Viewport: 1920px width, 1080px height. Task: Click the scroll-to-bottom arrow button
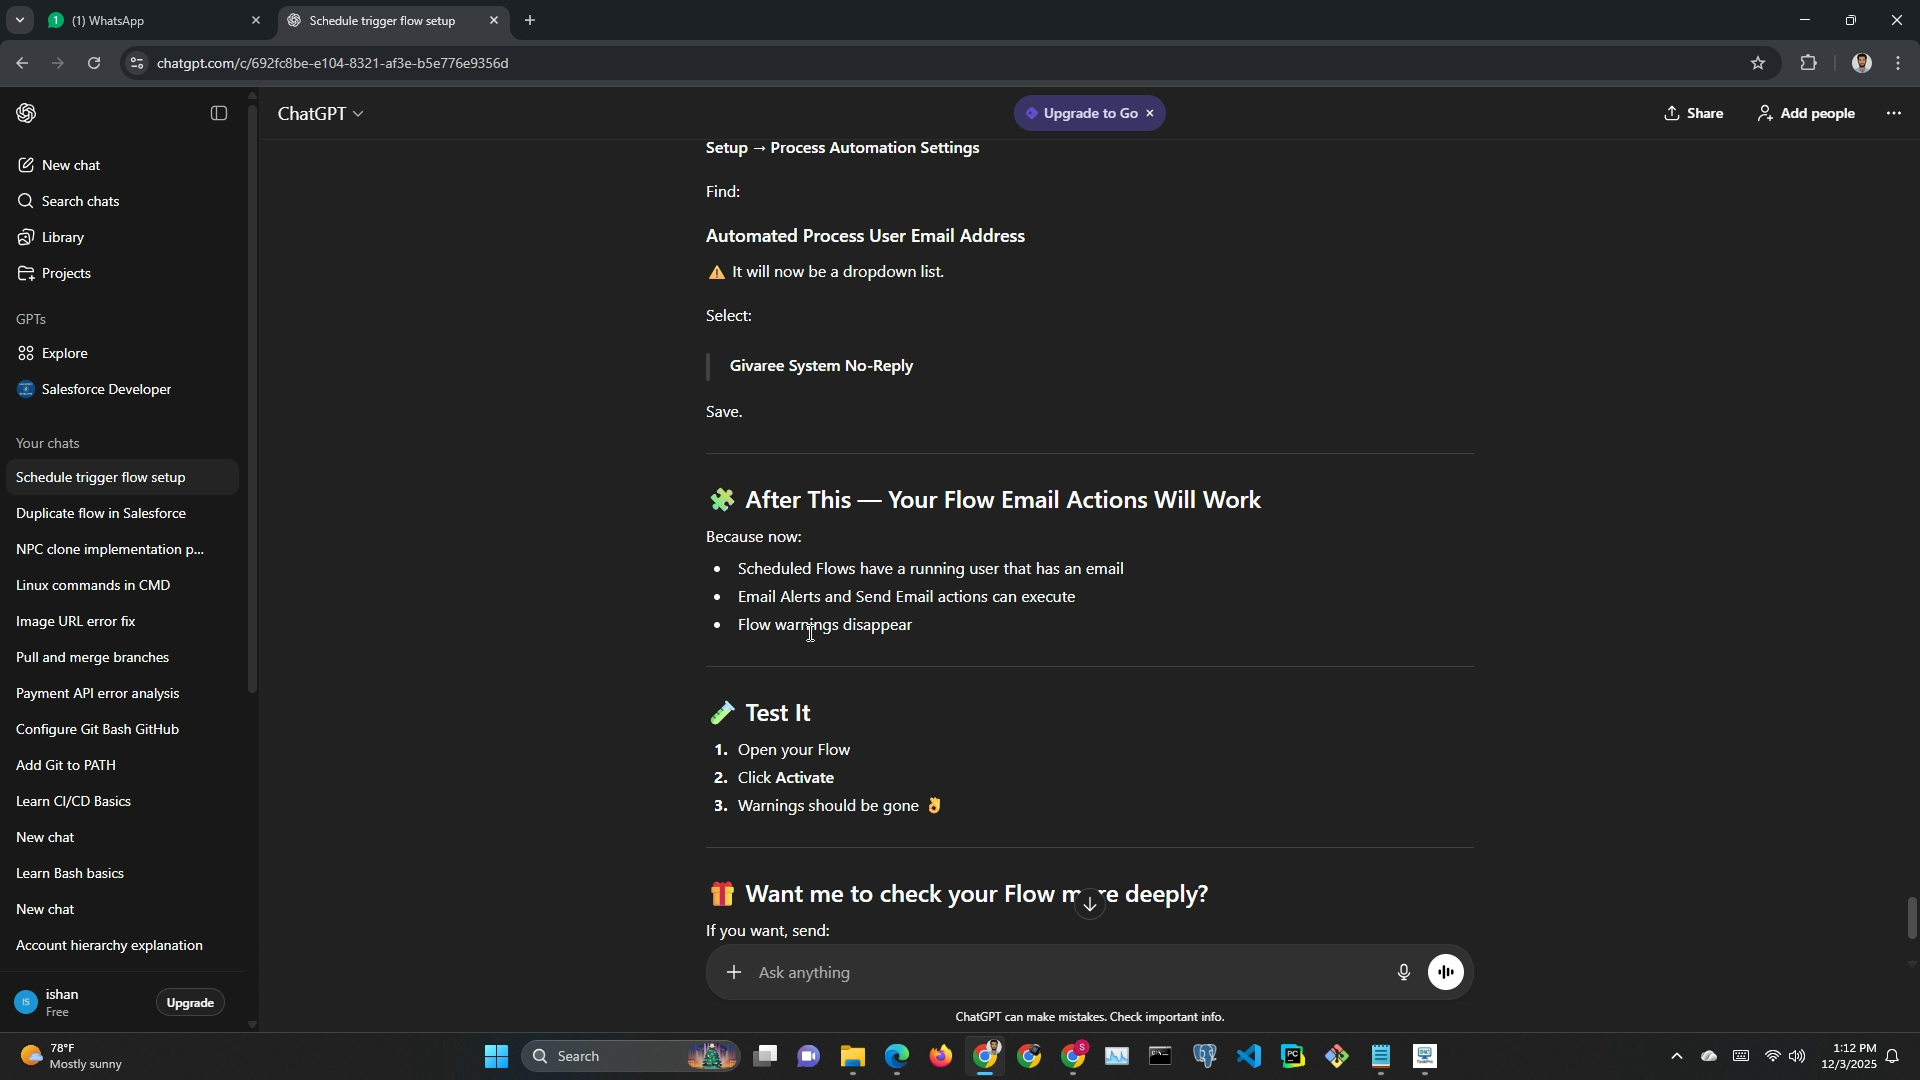1090,905
